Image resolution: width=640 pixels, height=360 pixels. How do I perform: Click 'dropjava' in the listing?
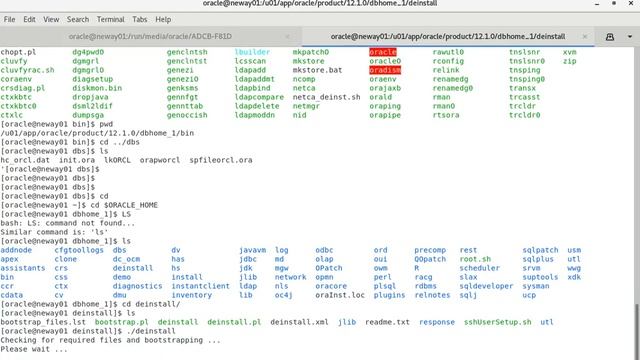pos(90,97)
